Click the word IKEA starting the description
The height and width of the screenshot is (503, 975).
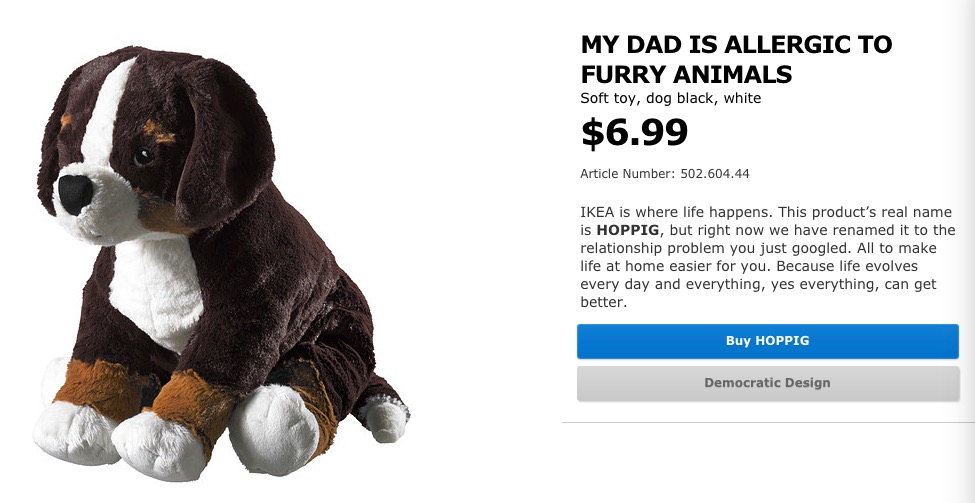coord(597,212)
